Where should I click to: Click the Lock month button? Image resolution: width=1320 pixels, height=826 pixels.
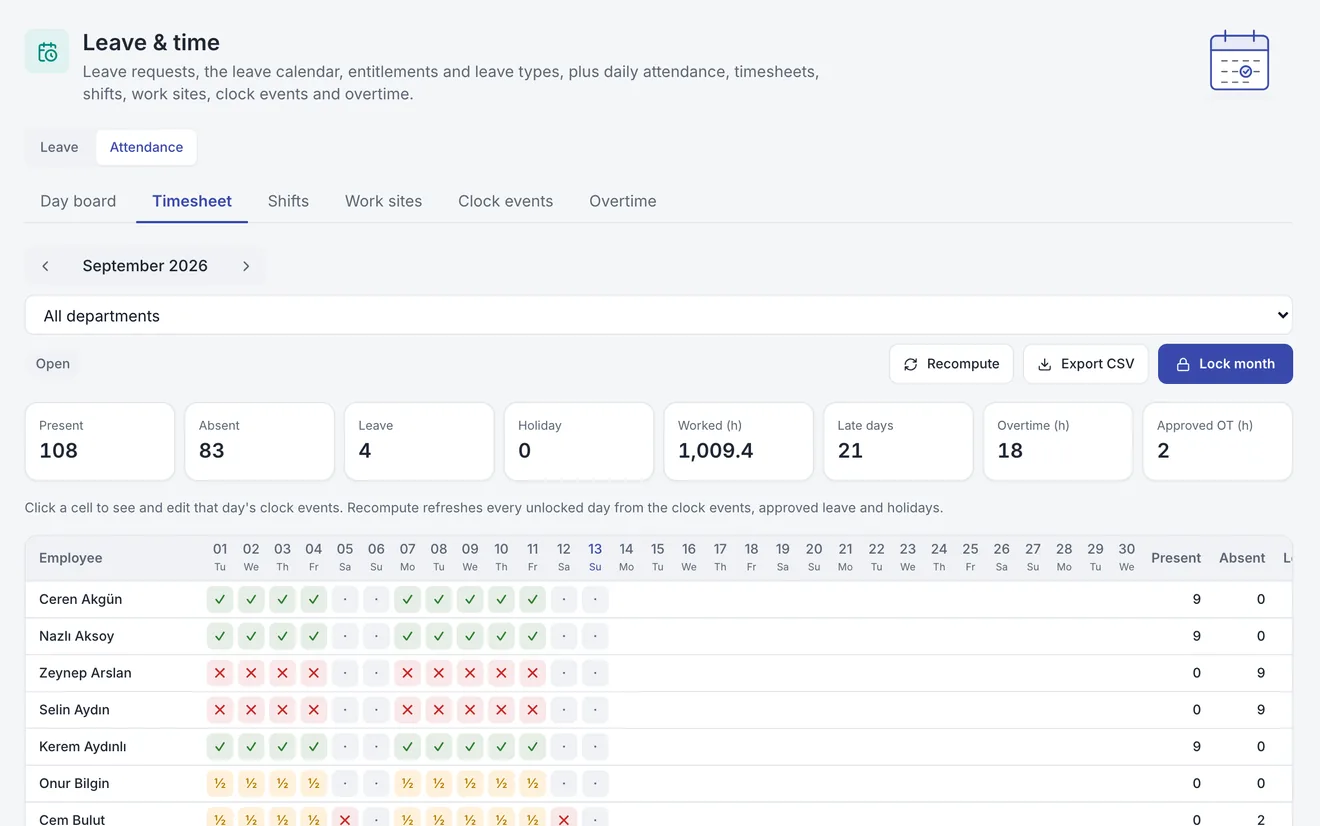[1225, 364]
